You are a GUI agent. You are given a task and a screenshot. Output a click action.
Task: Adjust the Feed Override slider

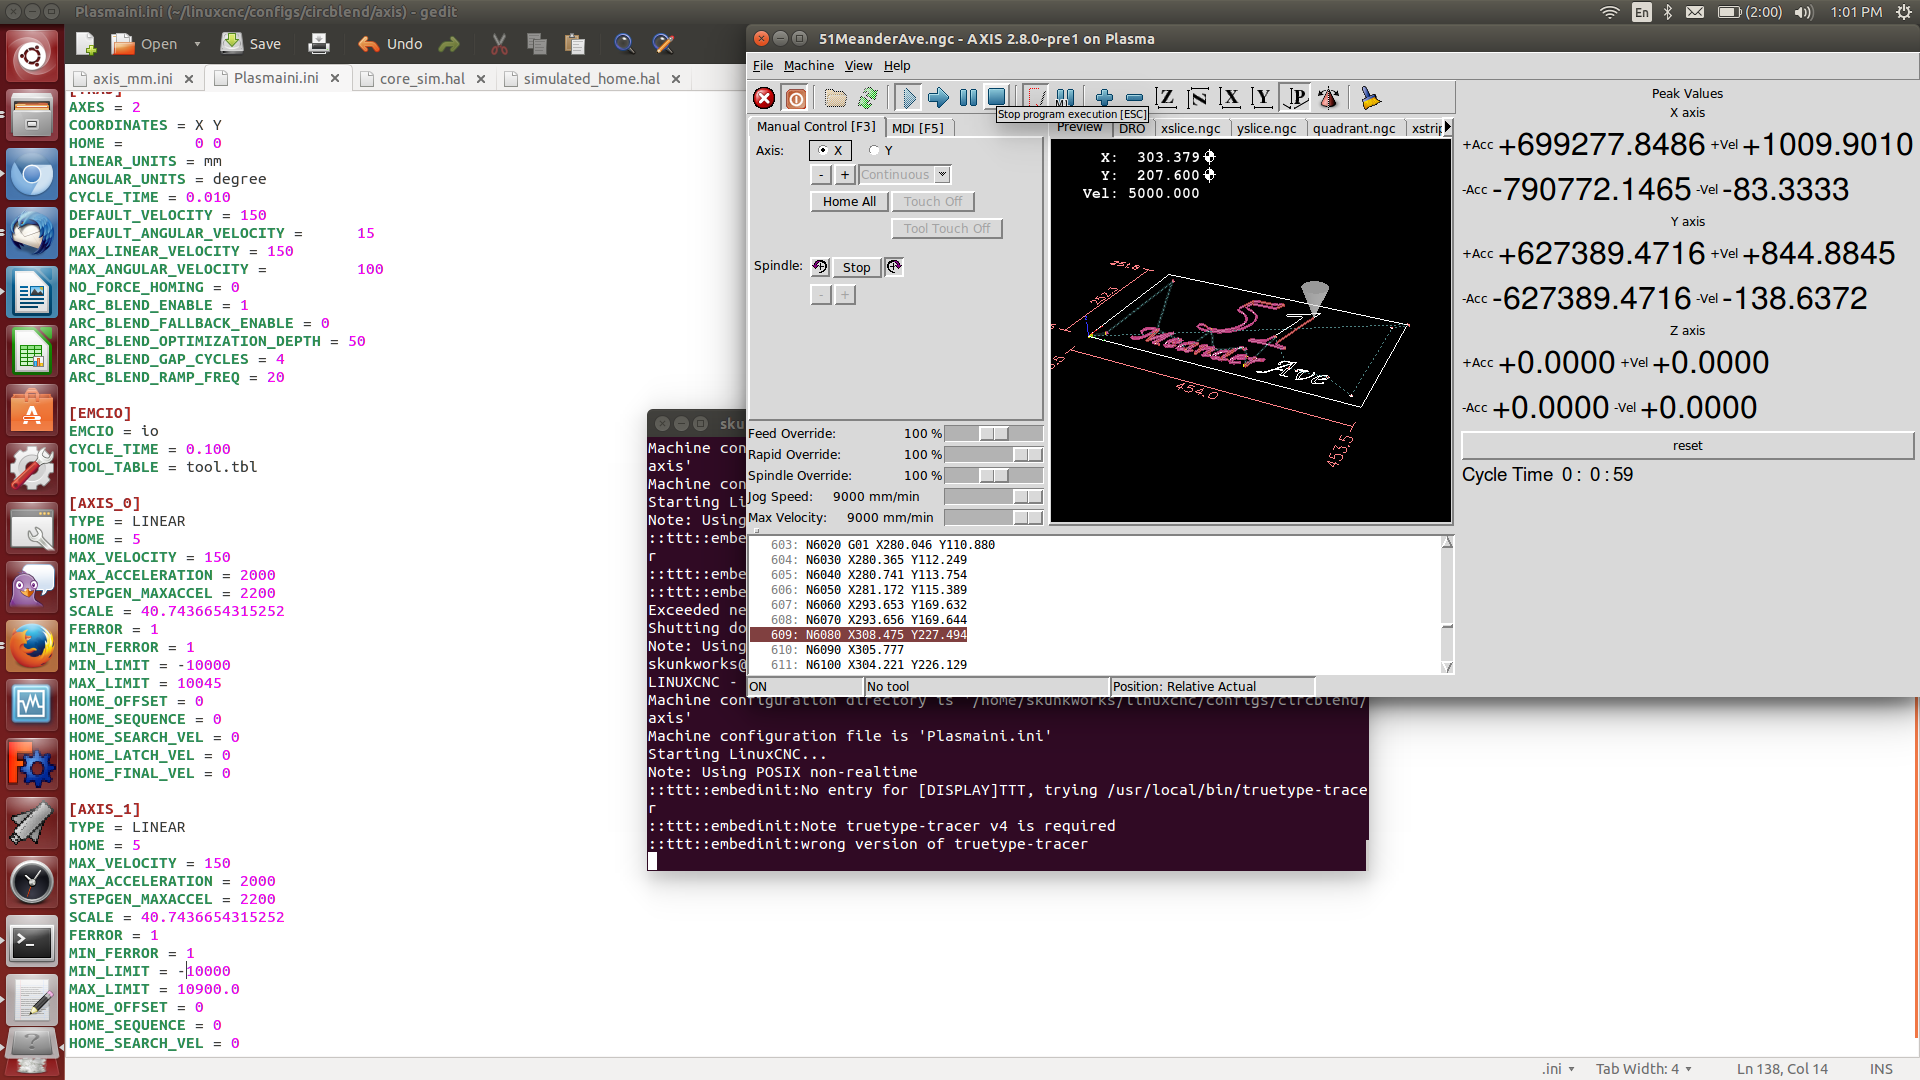point(994,434)
